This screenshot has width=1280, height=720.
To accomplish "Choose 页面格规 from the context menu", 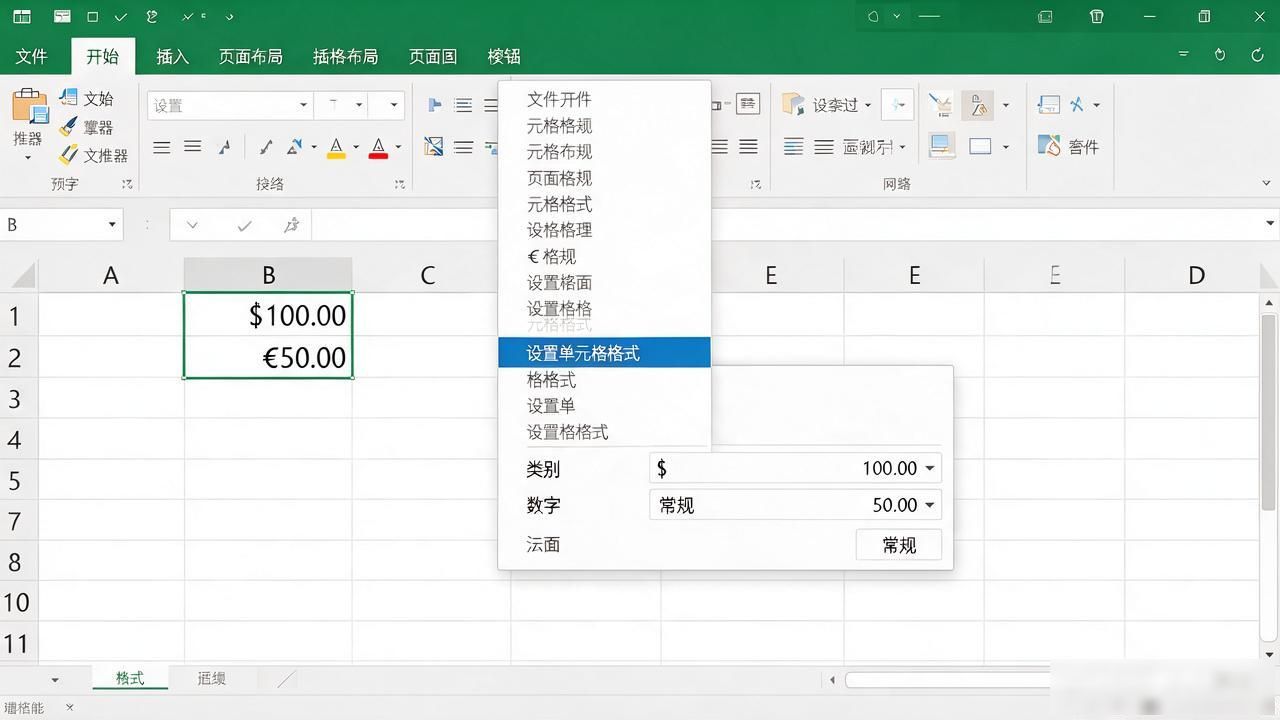I will [559, 178].
